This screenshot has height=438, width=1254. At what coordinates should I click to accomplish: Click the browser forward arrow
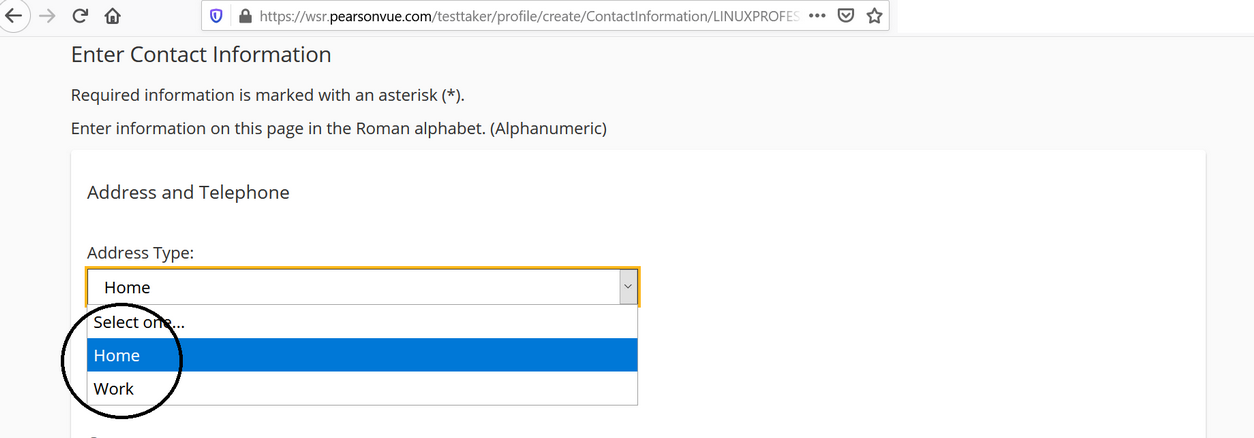coord(46,16)
